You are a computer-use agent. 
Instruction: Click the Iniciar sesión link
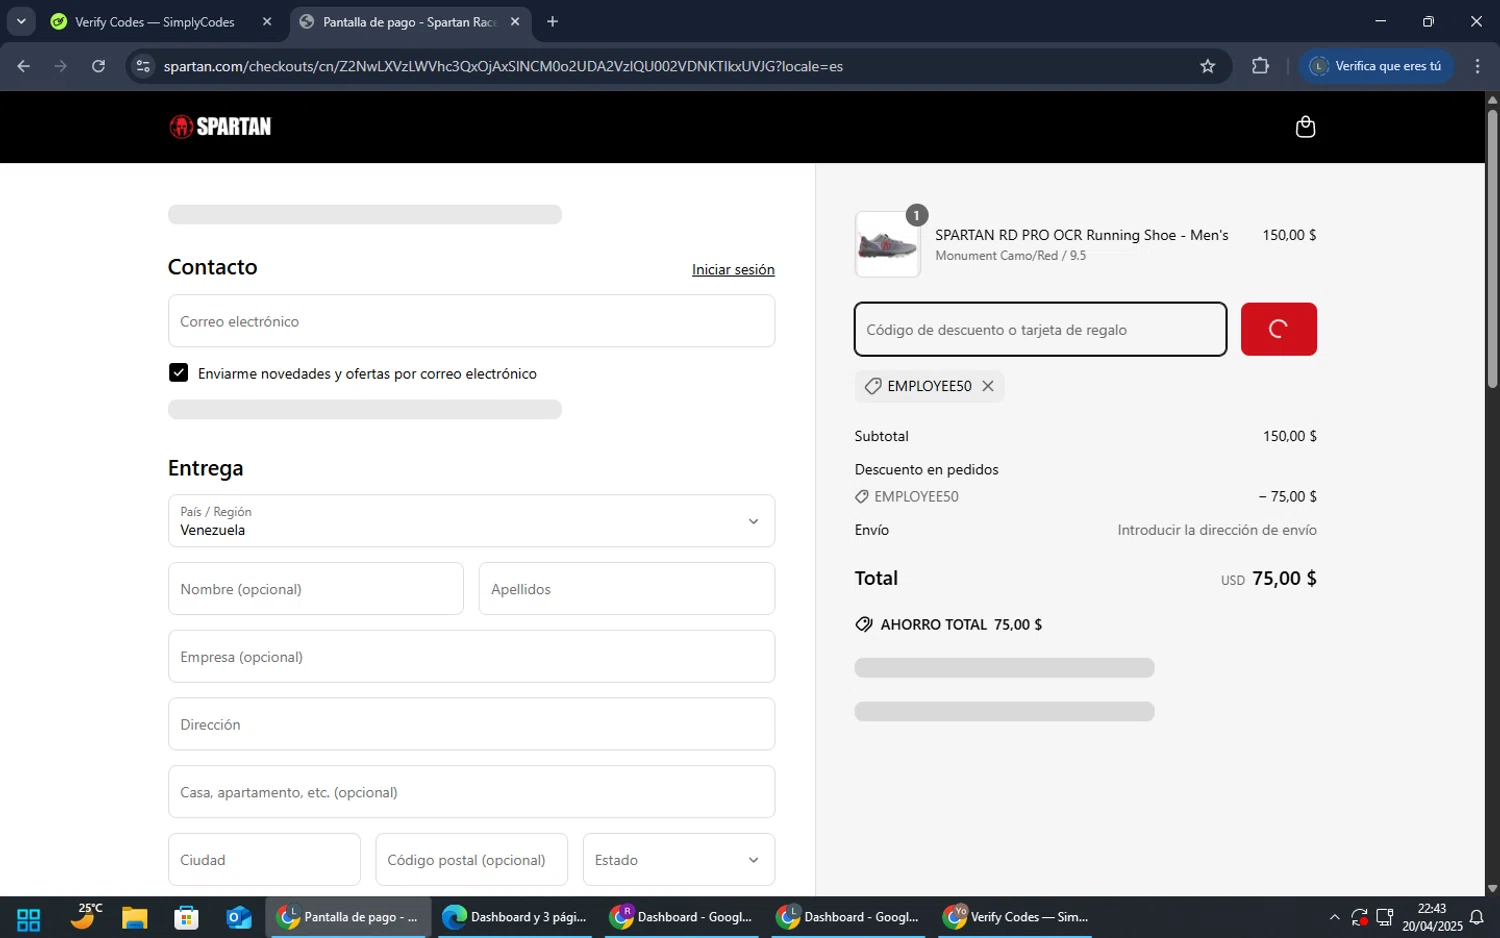(x=733, y=270)
